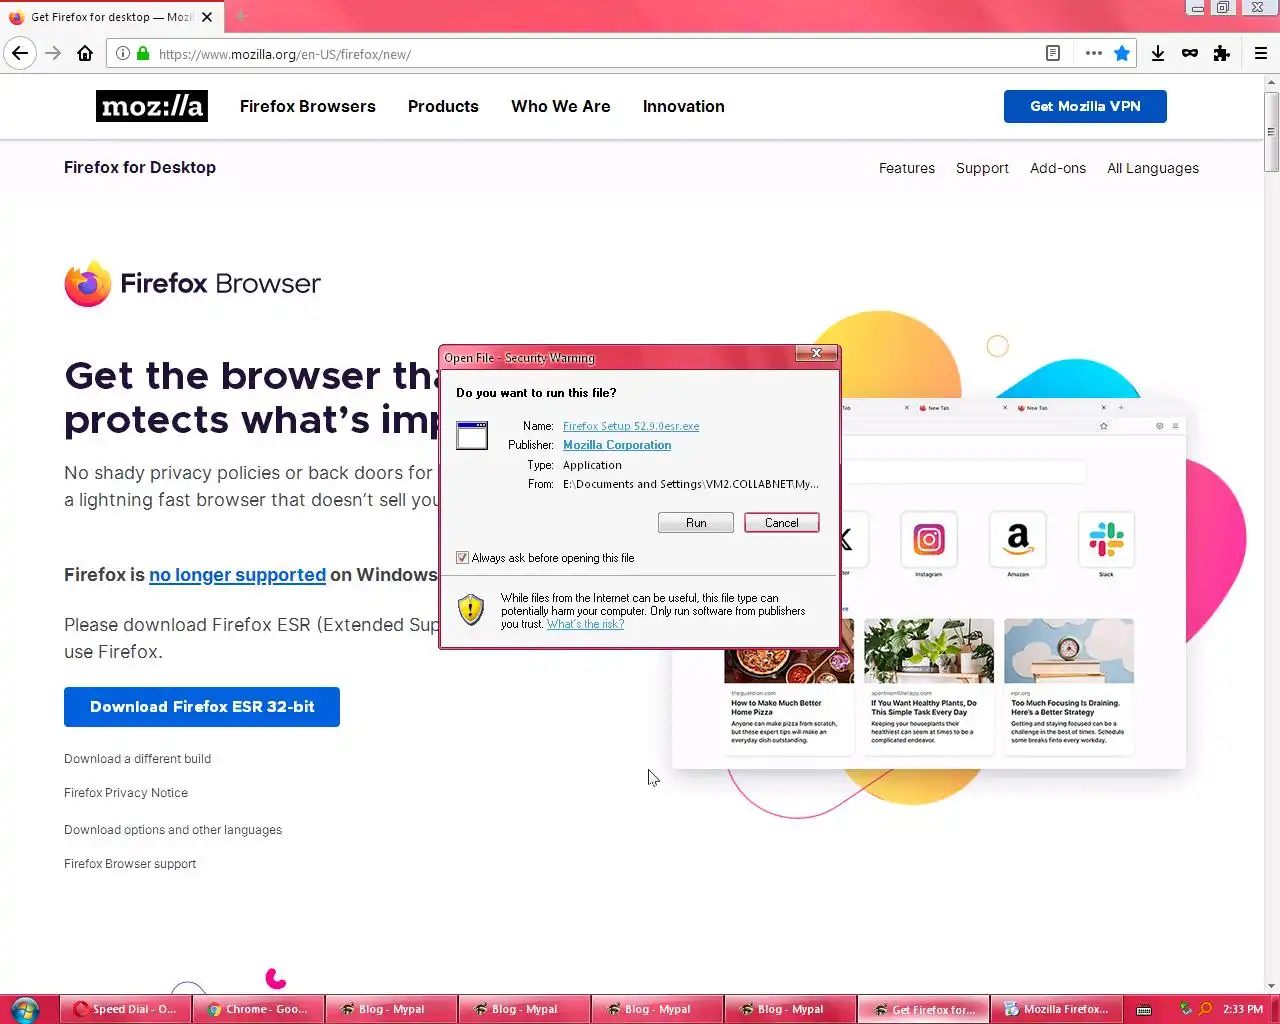Image resolution: width=1280 pixels, height=1024 pixels.
Task: Open page actions three-dot menu
Action: point(1093,54)
